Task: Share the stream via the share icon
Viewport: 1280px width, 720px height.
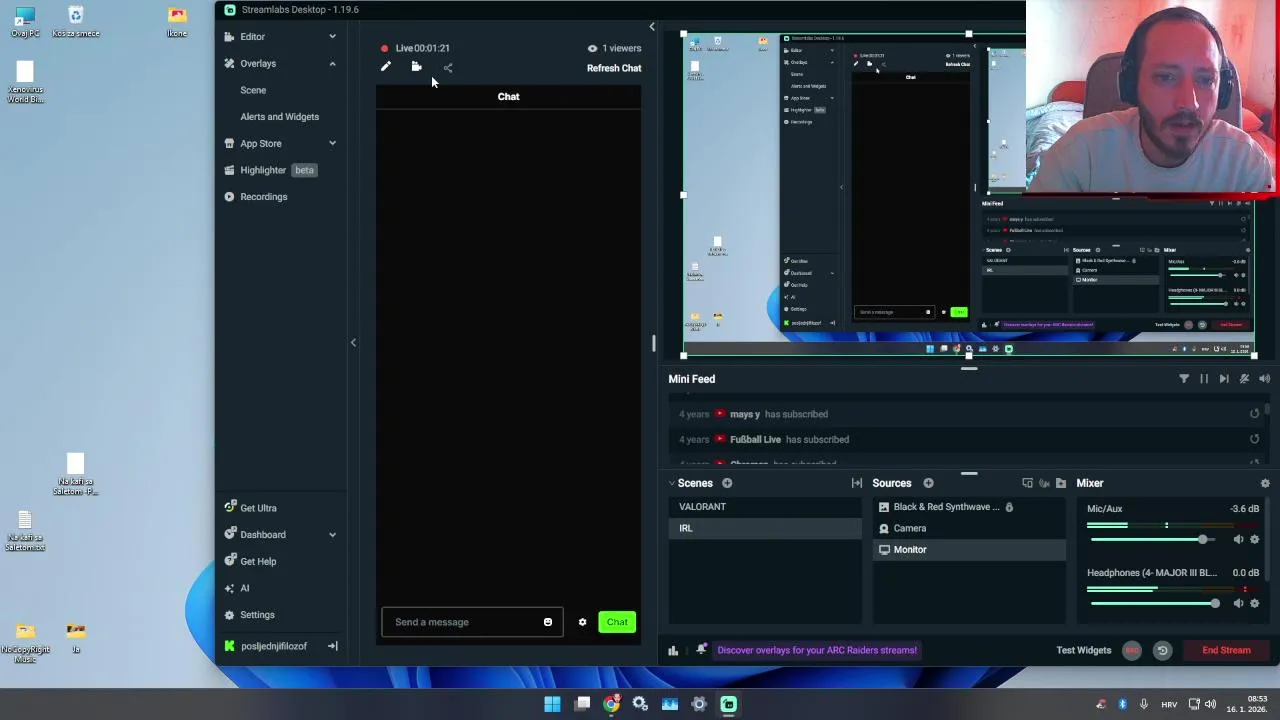Action: point(448,68)
